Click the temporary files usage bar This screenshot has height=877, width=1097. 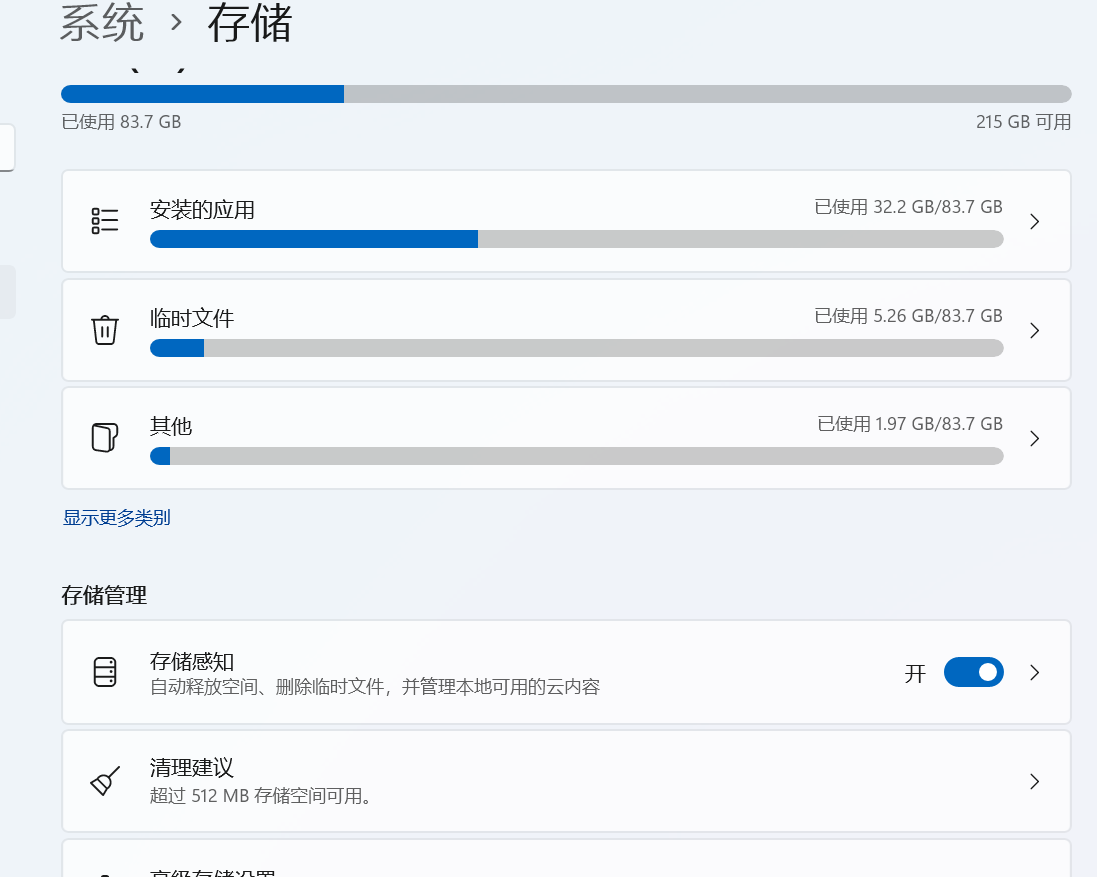(x=576, y=348)
